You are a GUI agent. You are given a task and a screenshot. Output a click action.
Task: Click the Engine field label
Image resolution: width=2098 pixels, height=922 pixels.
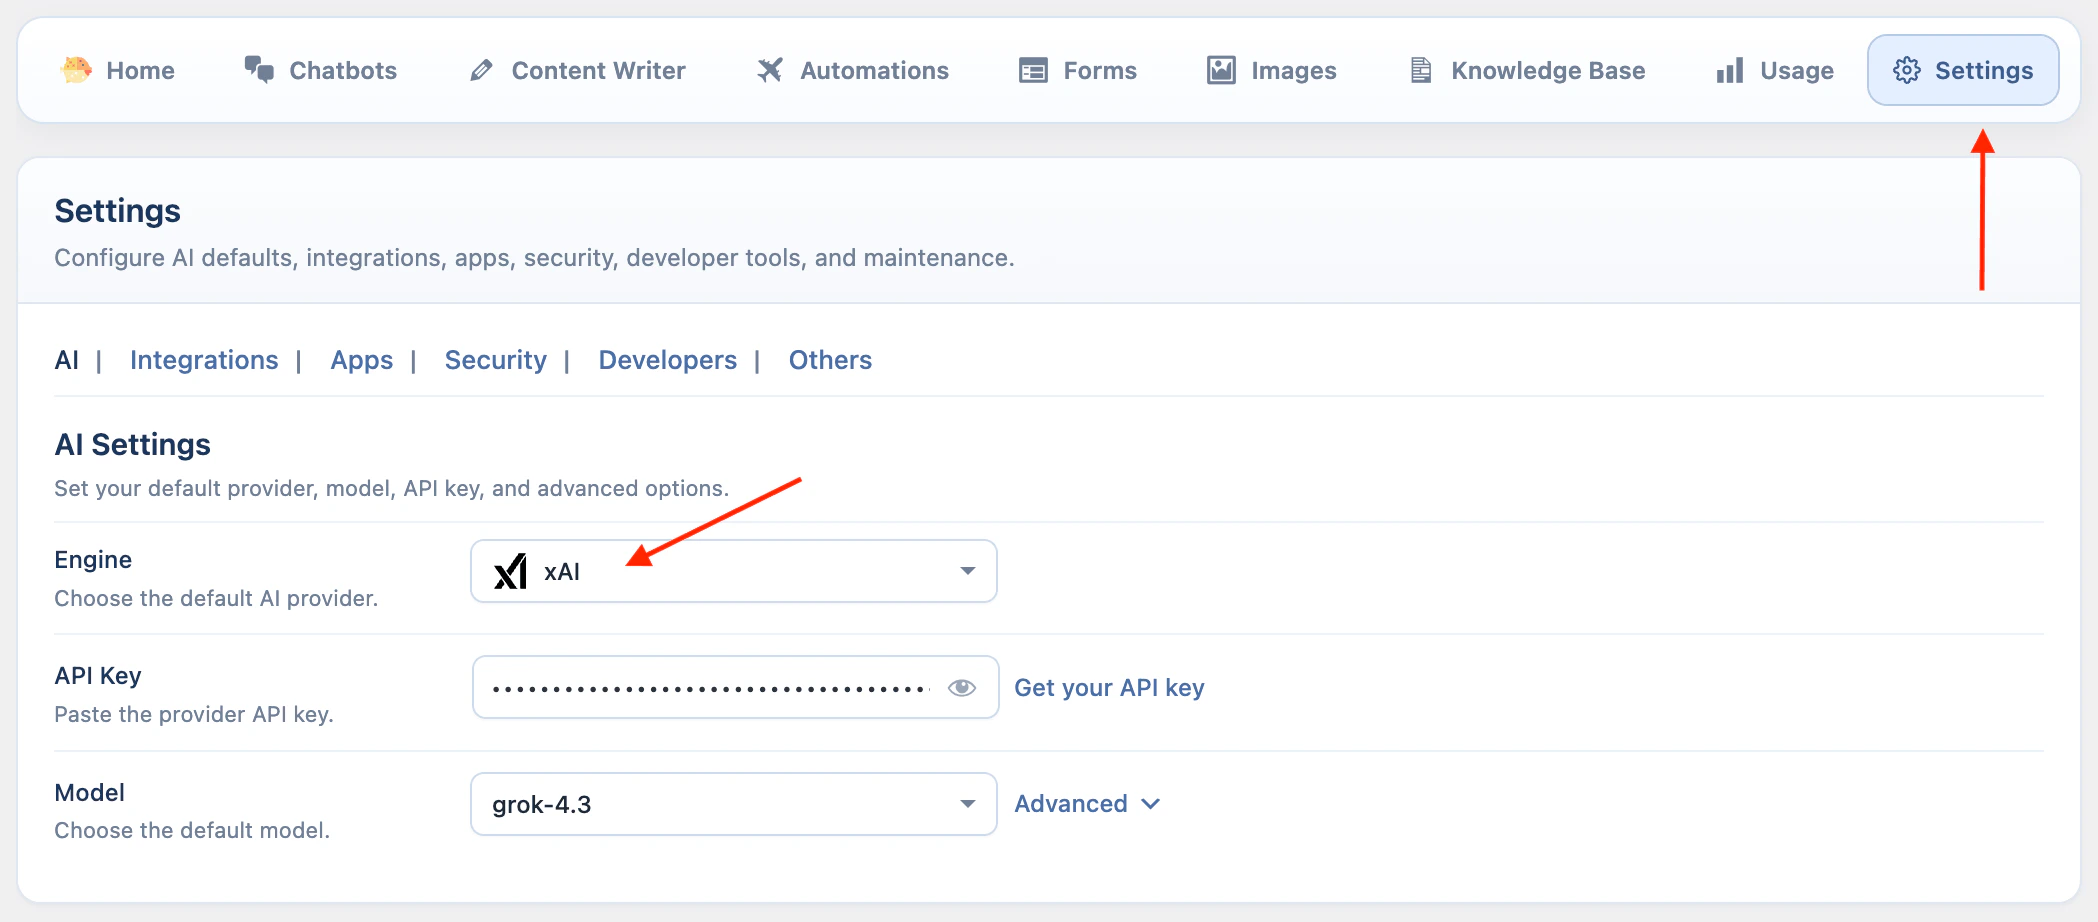[93, 560]
